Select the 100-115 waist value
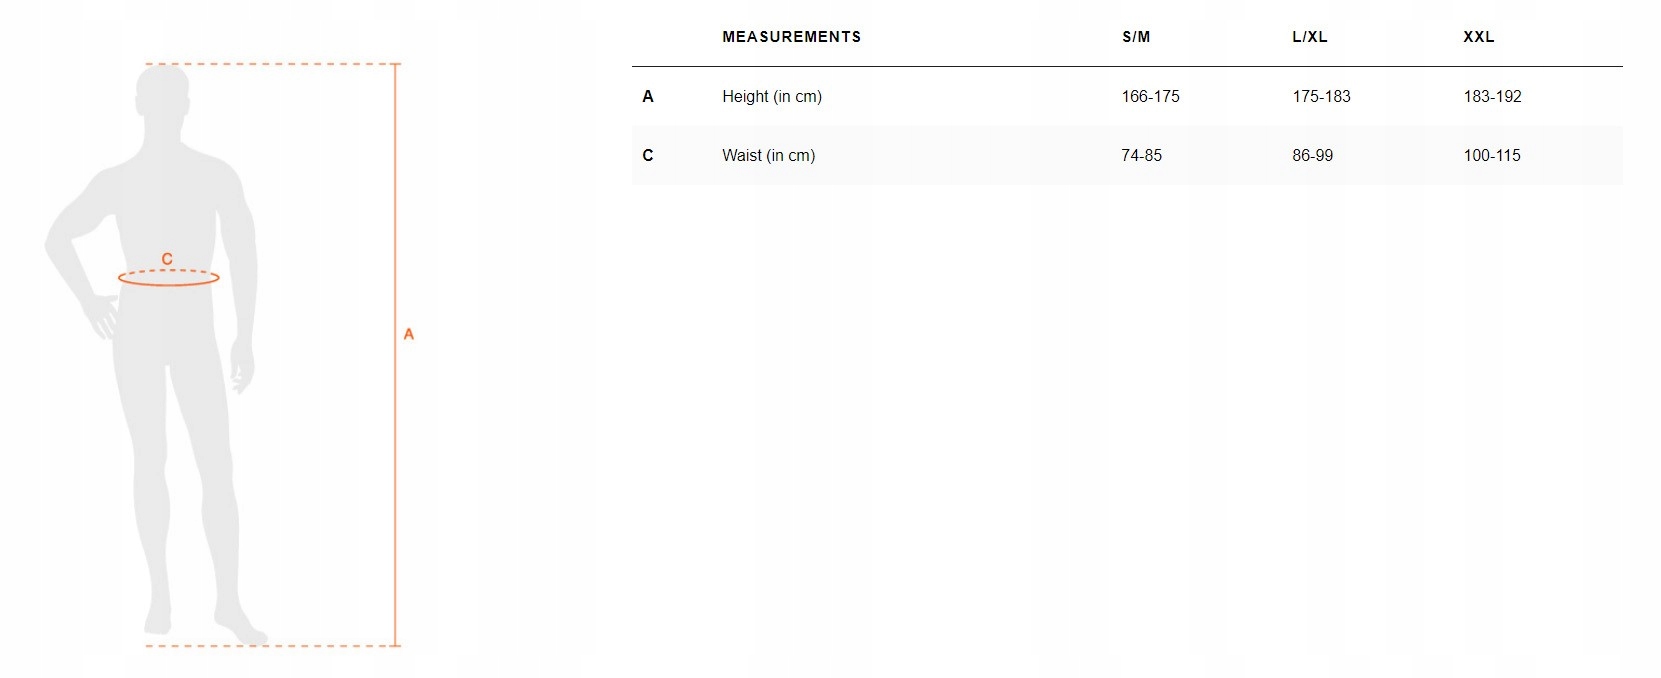Viewport: 1661px width, 678px height. pyautogui.click(x=1492, y=156)
